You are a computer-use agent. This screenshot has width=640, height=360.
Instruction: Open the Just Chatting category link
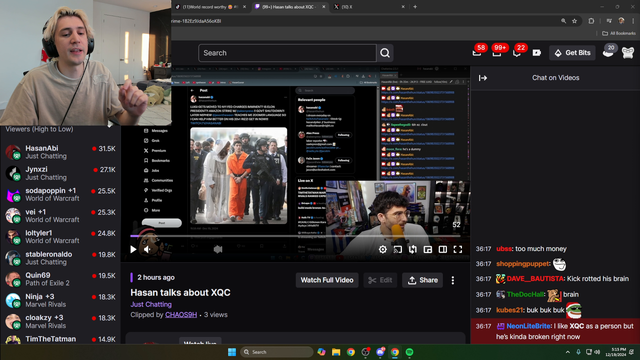click(x=151, y=304)
